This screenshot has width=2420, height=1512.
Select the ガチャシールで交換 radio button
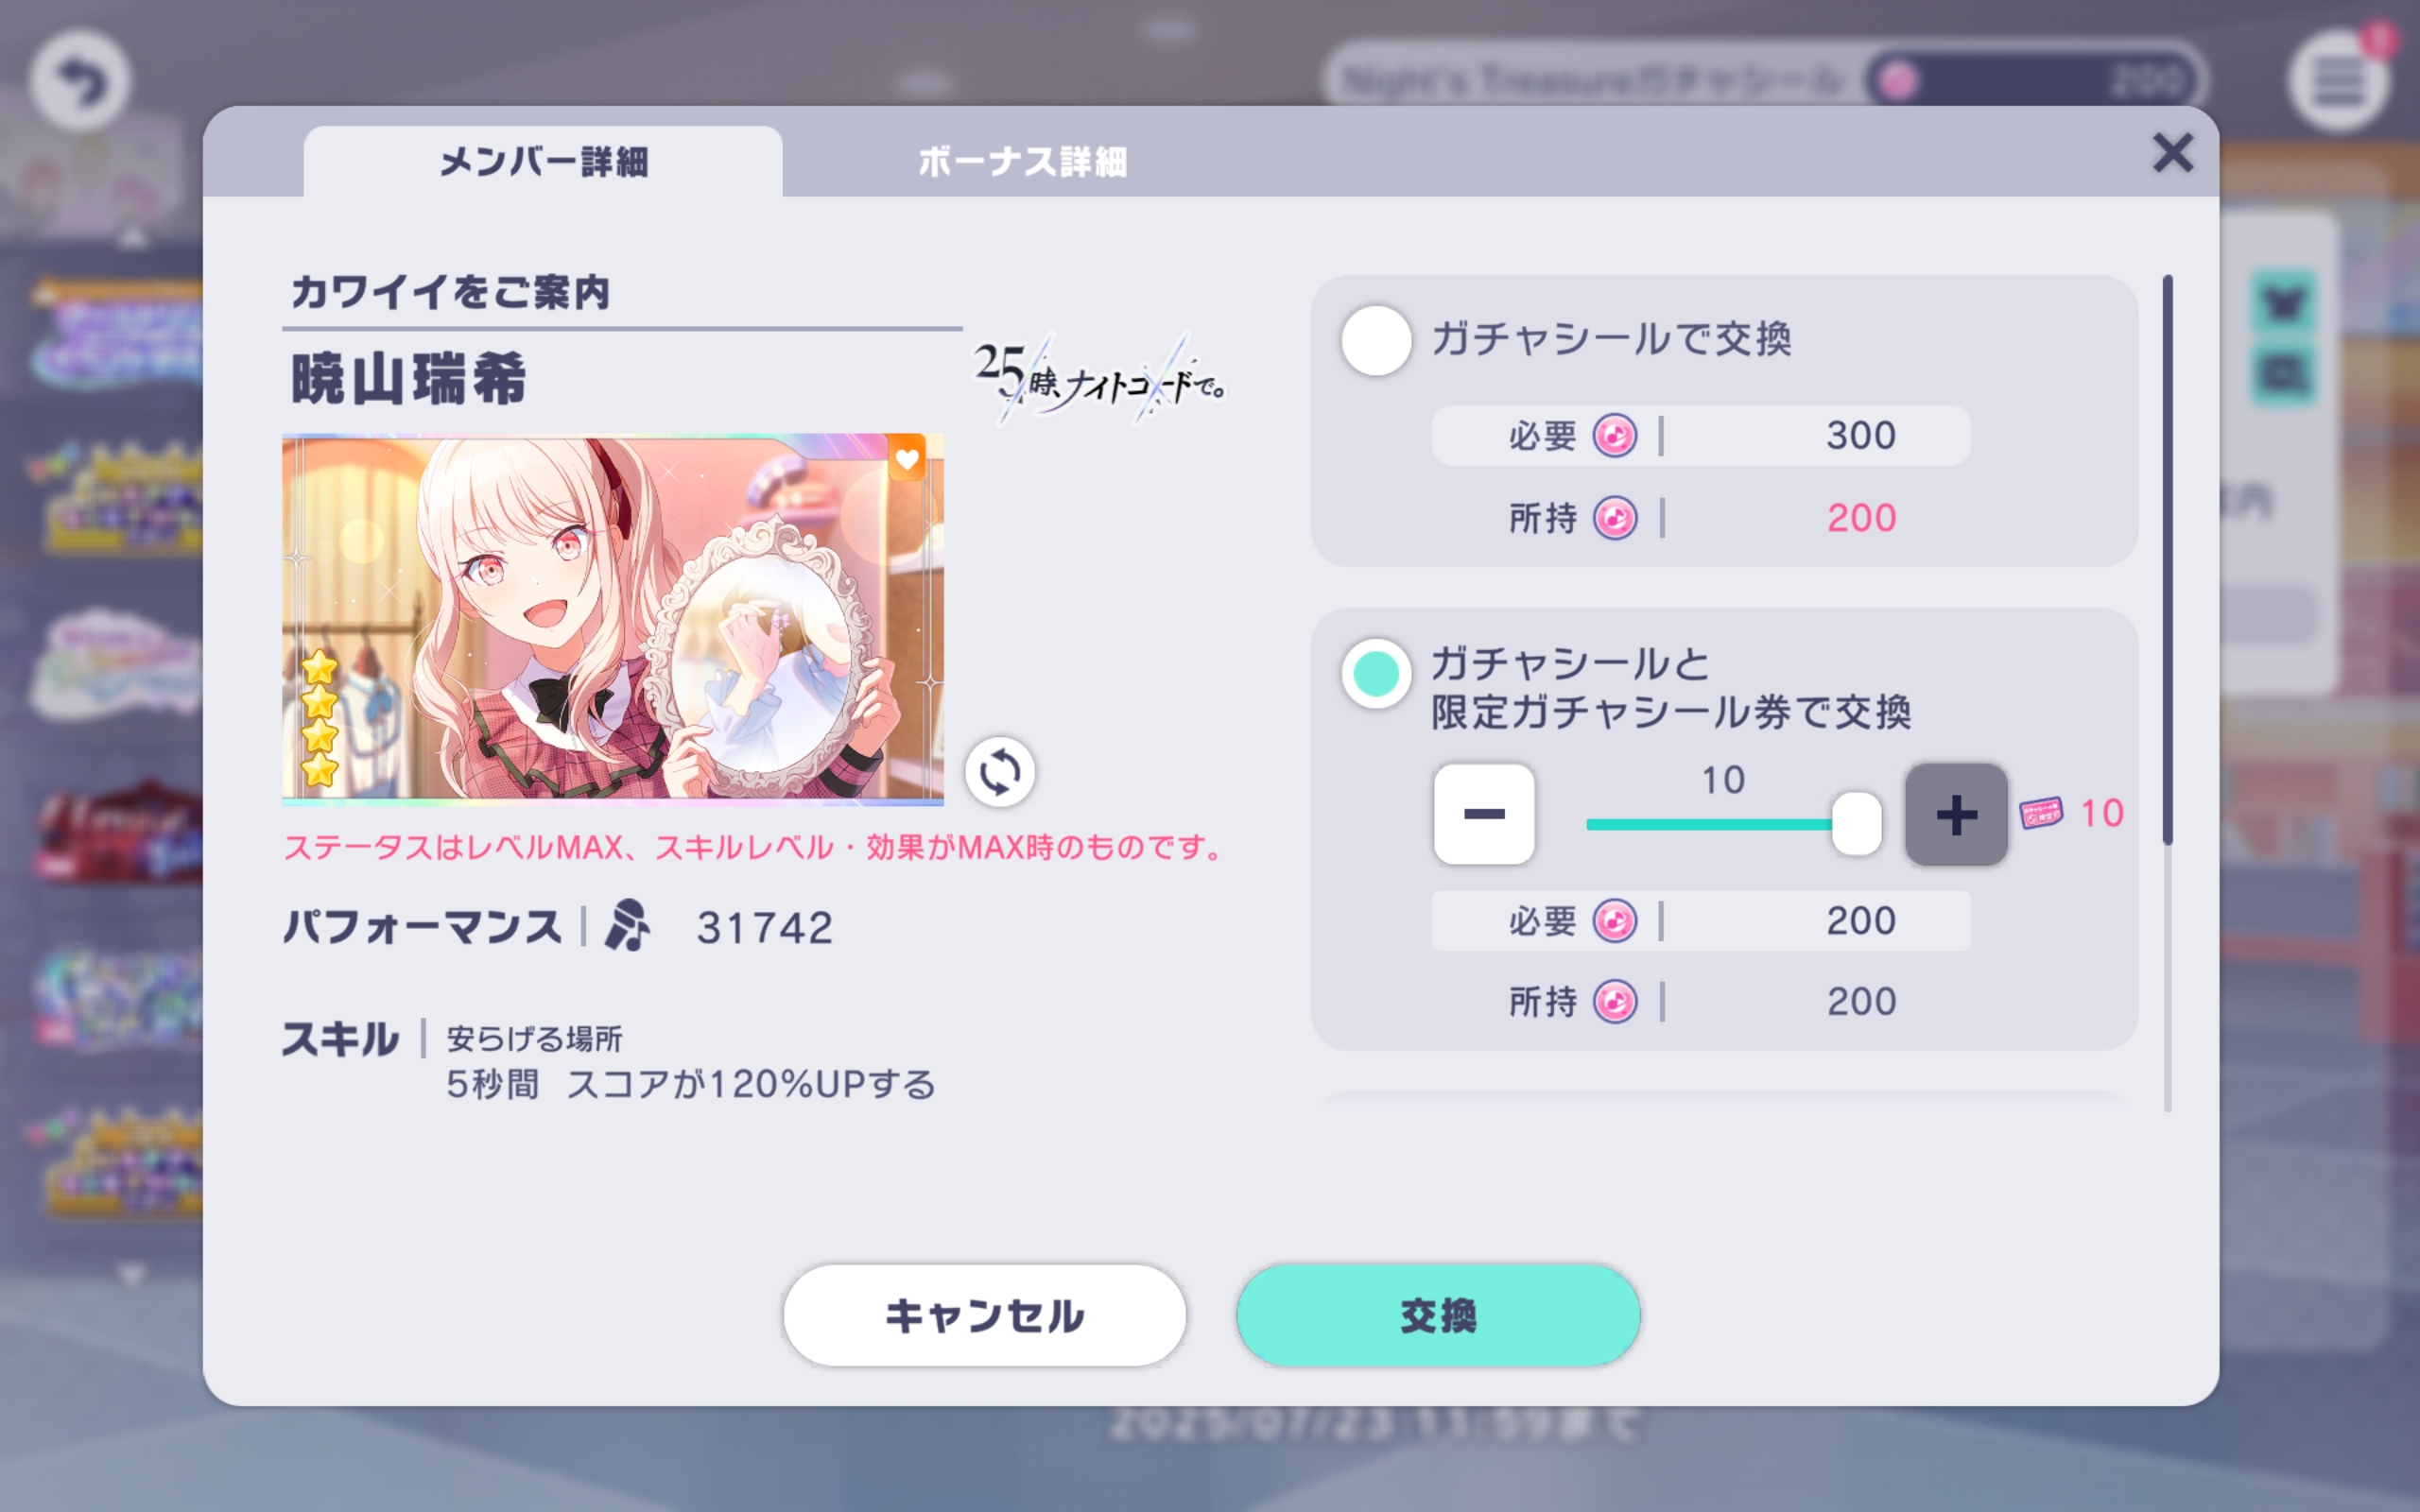pyautogui.click(x=1377, y=340)
